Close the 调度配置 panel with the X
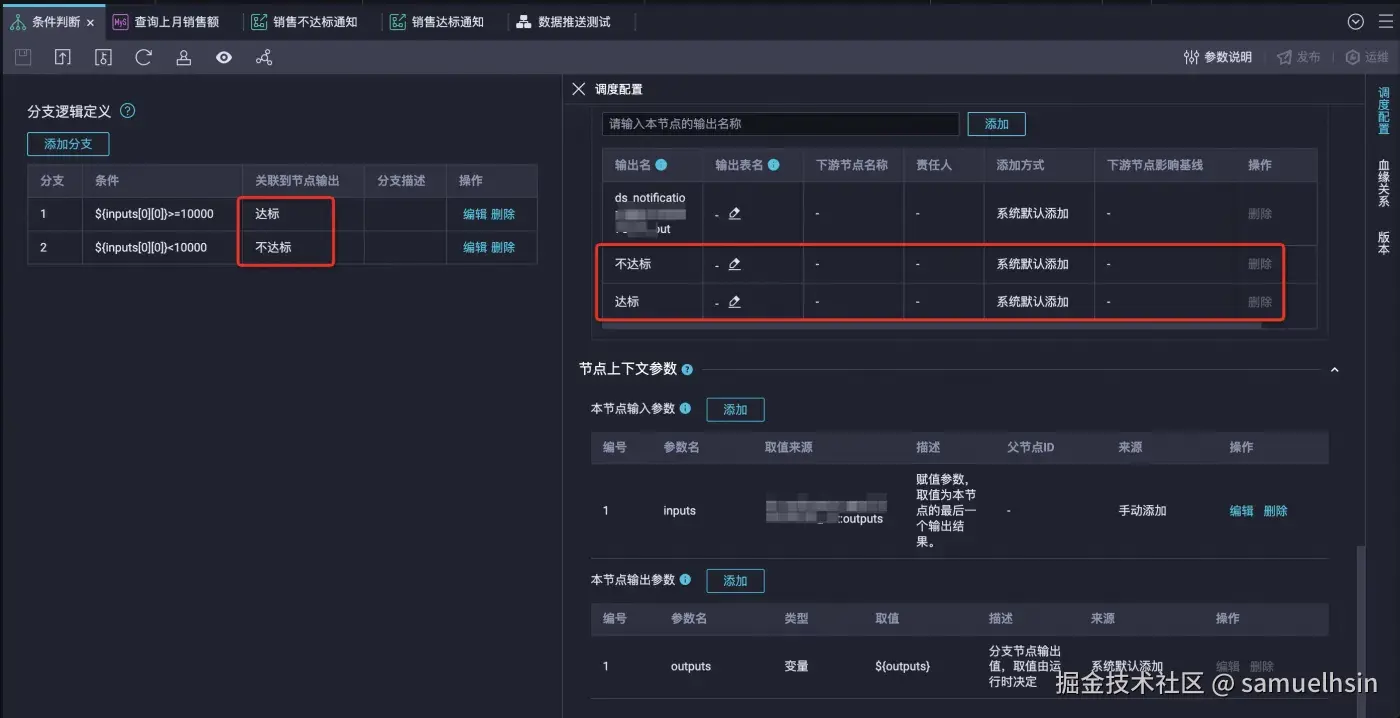 (579, 89)
